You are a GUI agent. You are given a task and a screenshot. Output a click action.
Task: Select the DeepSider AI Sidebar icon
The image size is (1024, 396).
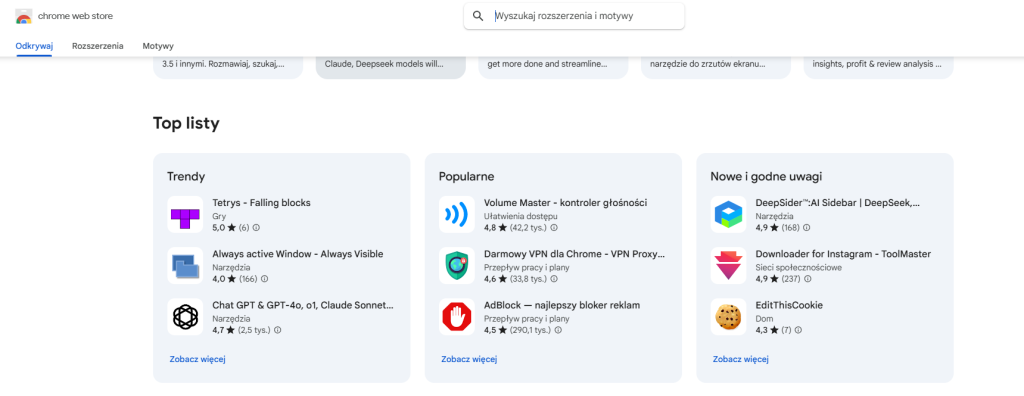click(x=728, y=214)
